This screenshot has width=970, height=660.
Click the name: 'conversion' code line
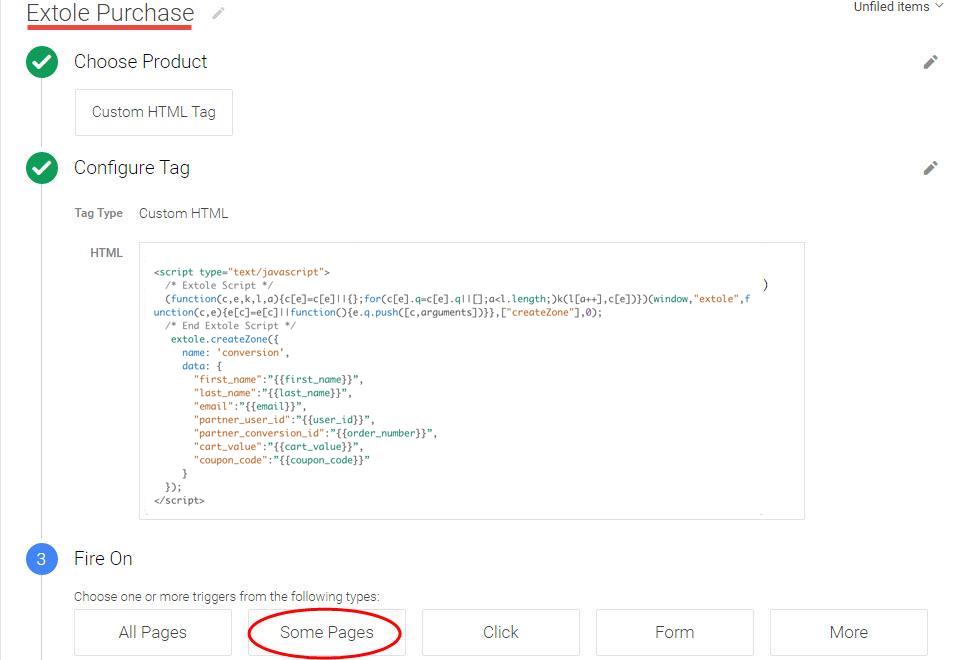coord(236,353)
